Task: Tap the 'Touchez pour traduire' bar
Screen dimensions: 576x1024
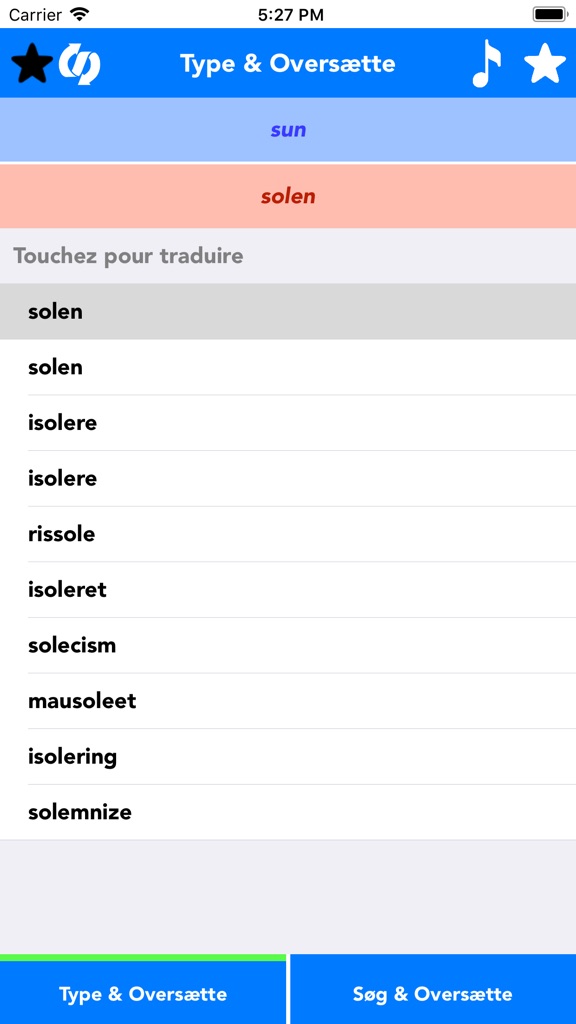Action: click(288, 256)
